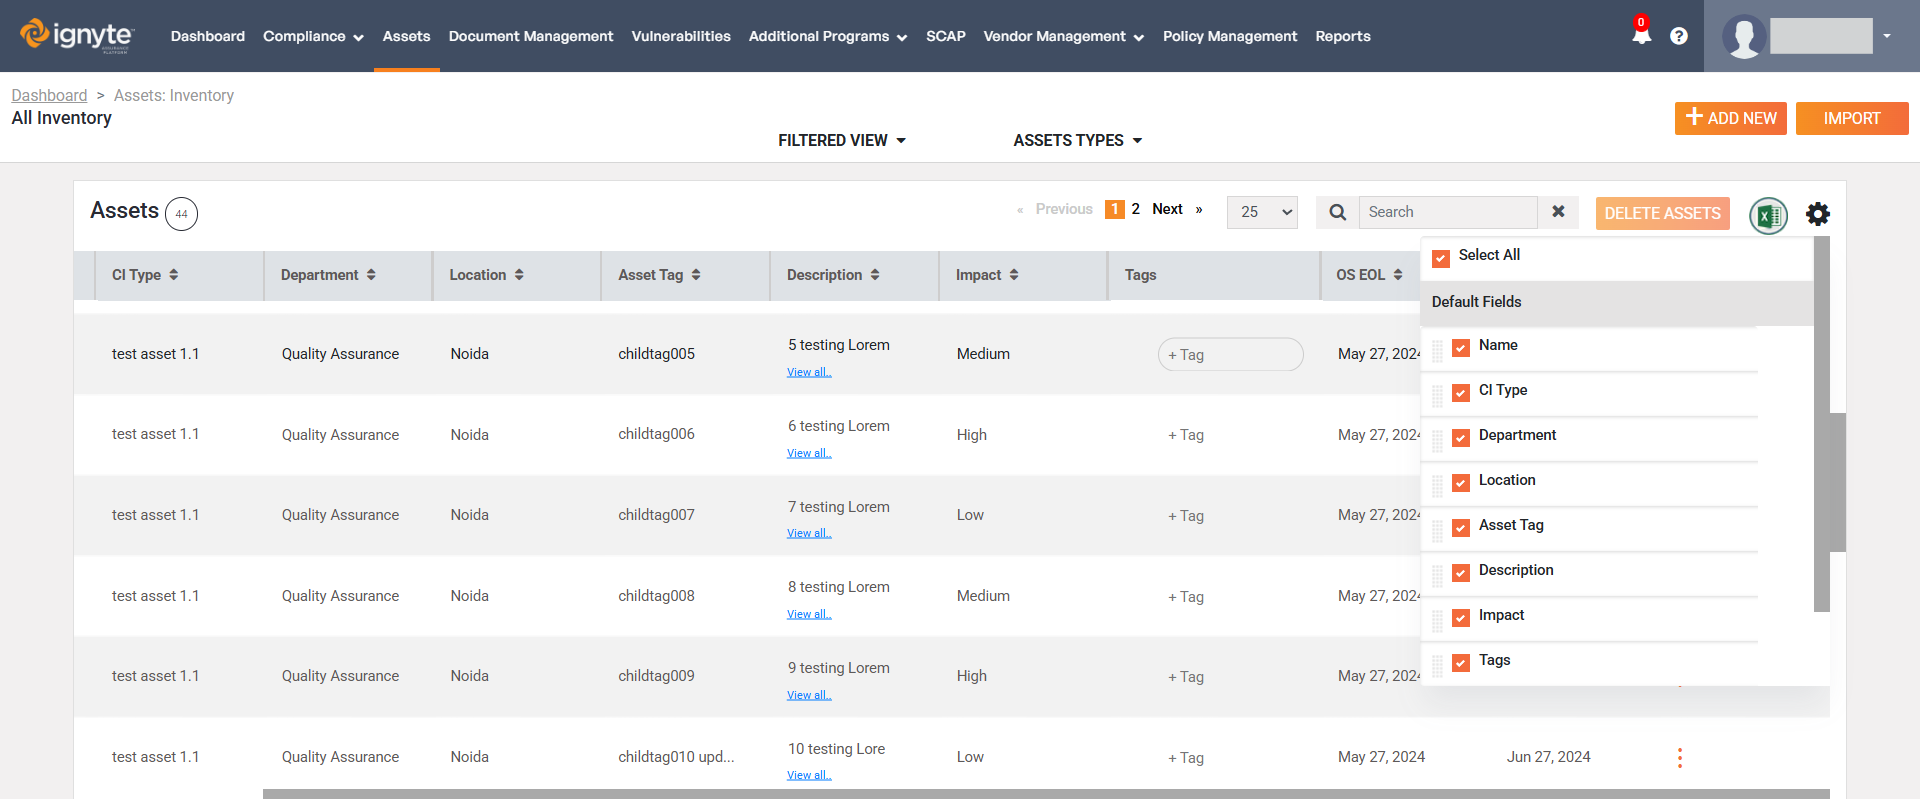
Task: Uncheck the Name field checkbox
Action: point(1461,348)
